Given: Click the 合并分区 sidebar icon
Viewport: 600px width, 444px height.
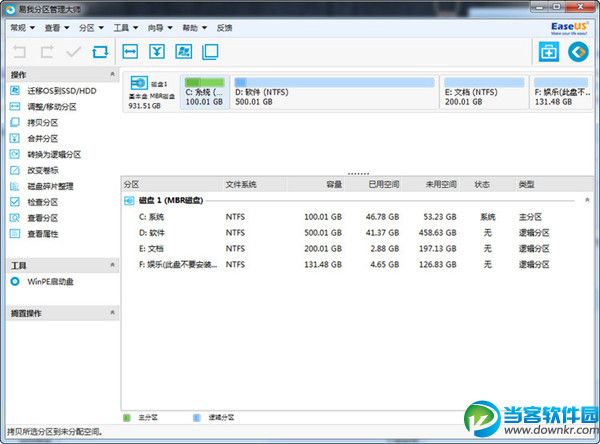Looking at the screenshot, I should tap(15, 138).
